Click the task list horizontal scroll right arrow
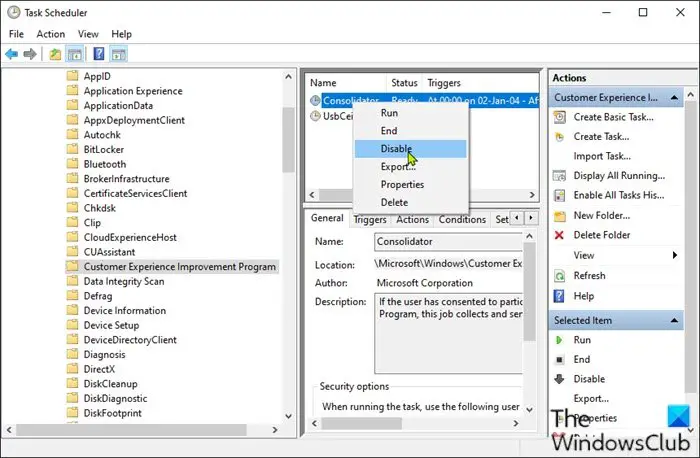700x458 pixels. 532,195
